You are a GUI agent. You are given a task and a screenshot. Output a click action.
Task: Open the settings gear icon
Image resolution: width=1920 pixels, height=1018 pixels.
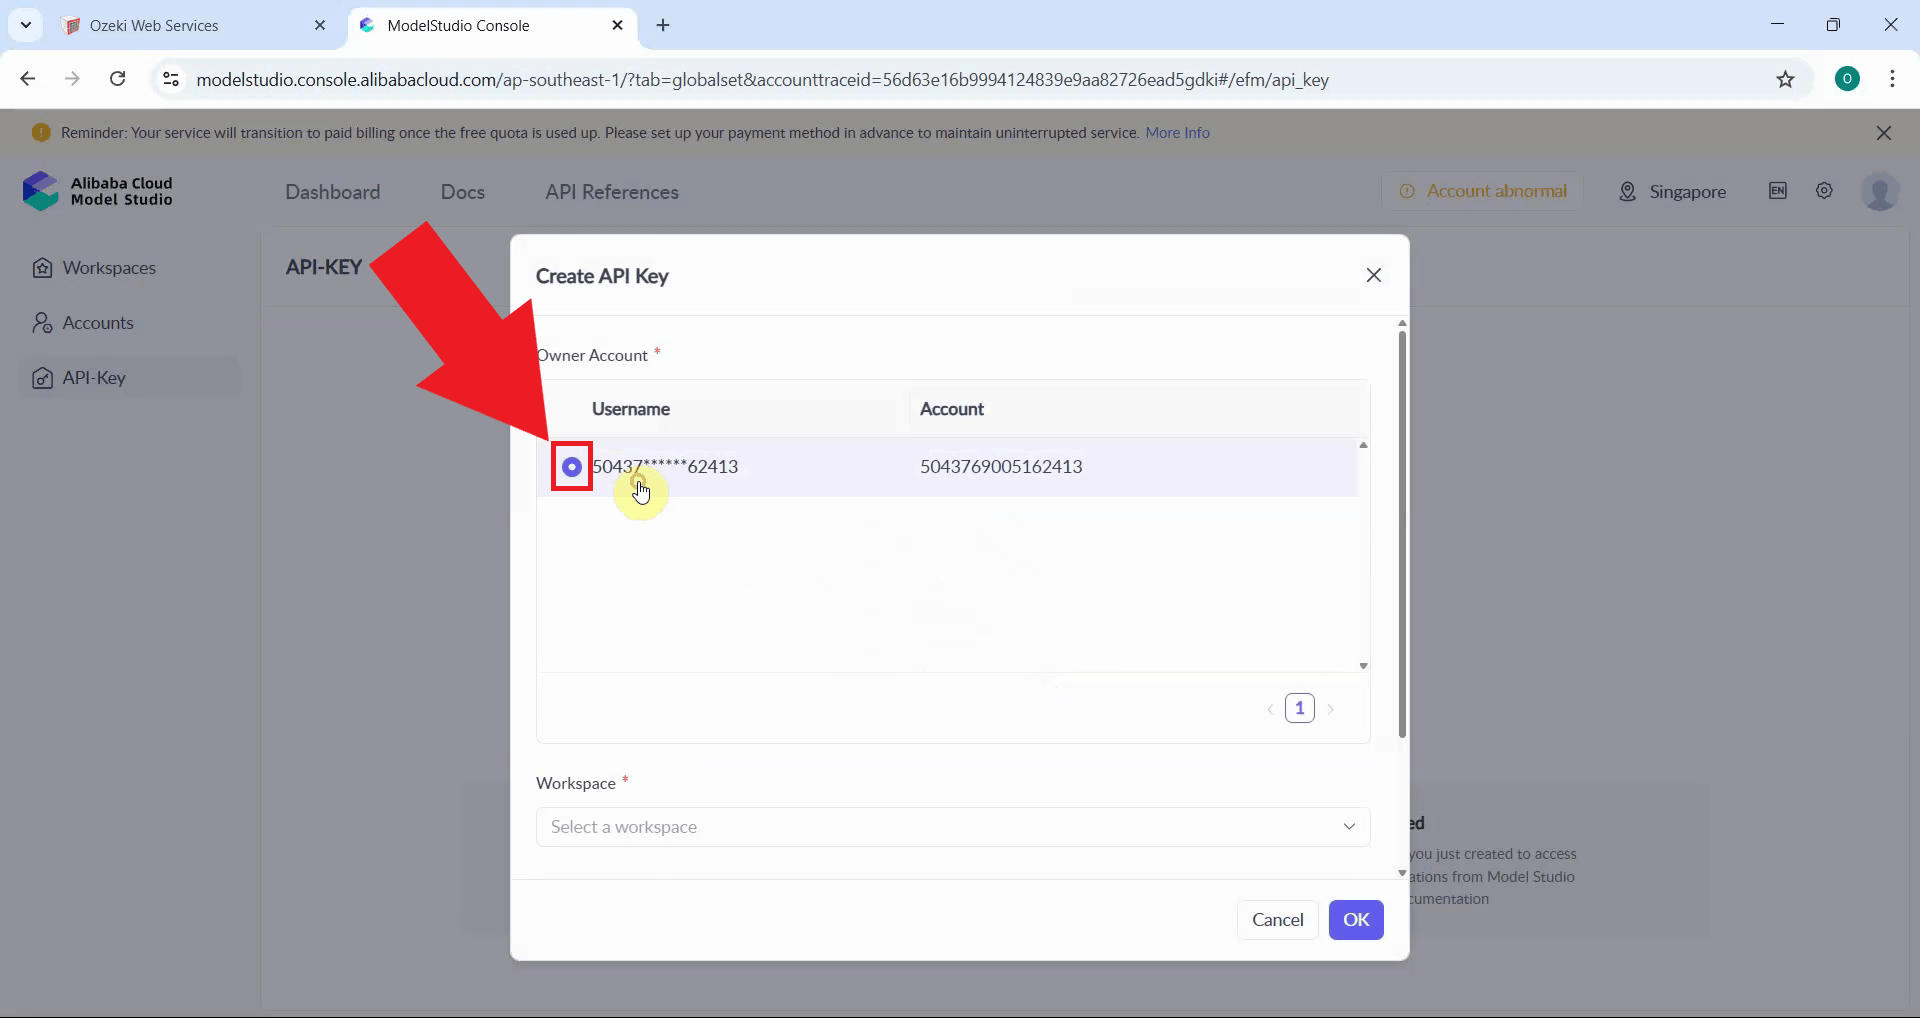(x=1824, y=191)
